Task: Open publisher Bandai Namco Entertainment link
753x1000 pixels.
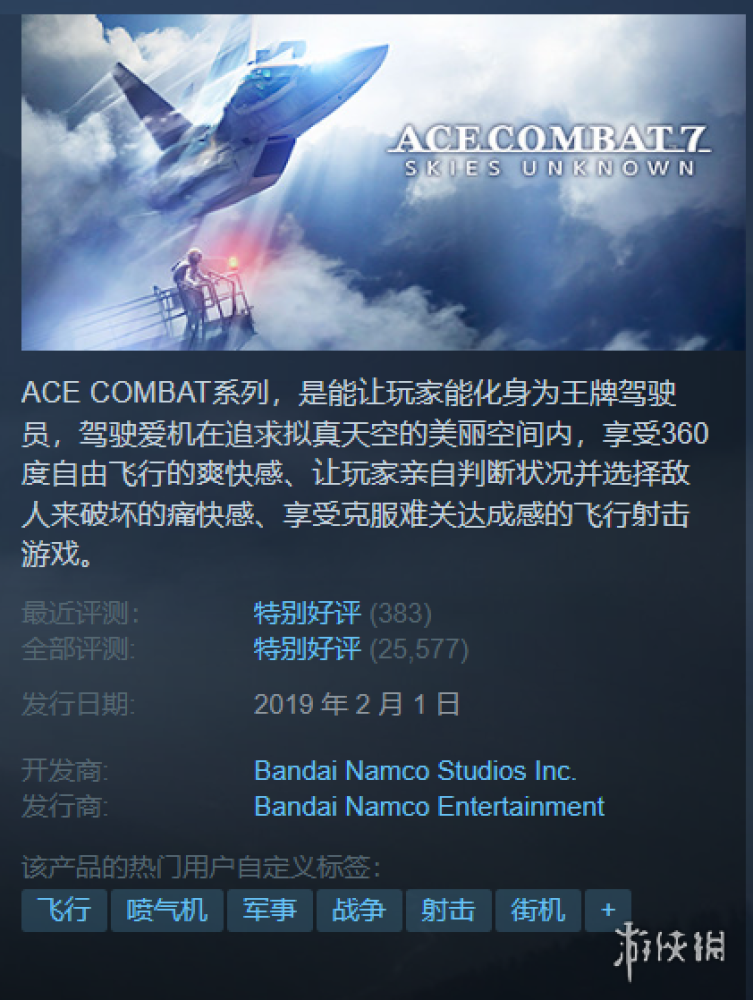Action: point(429,807)
